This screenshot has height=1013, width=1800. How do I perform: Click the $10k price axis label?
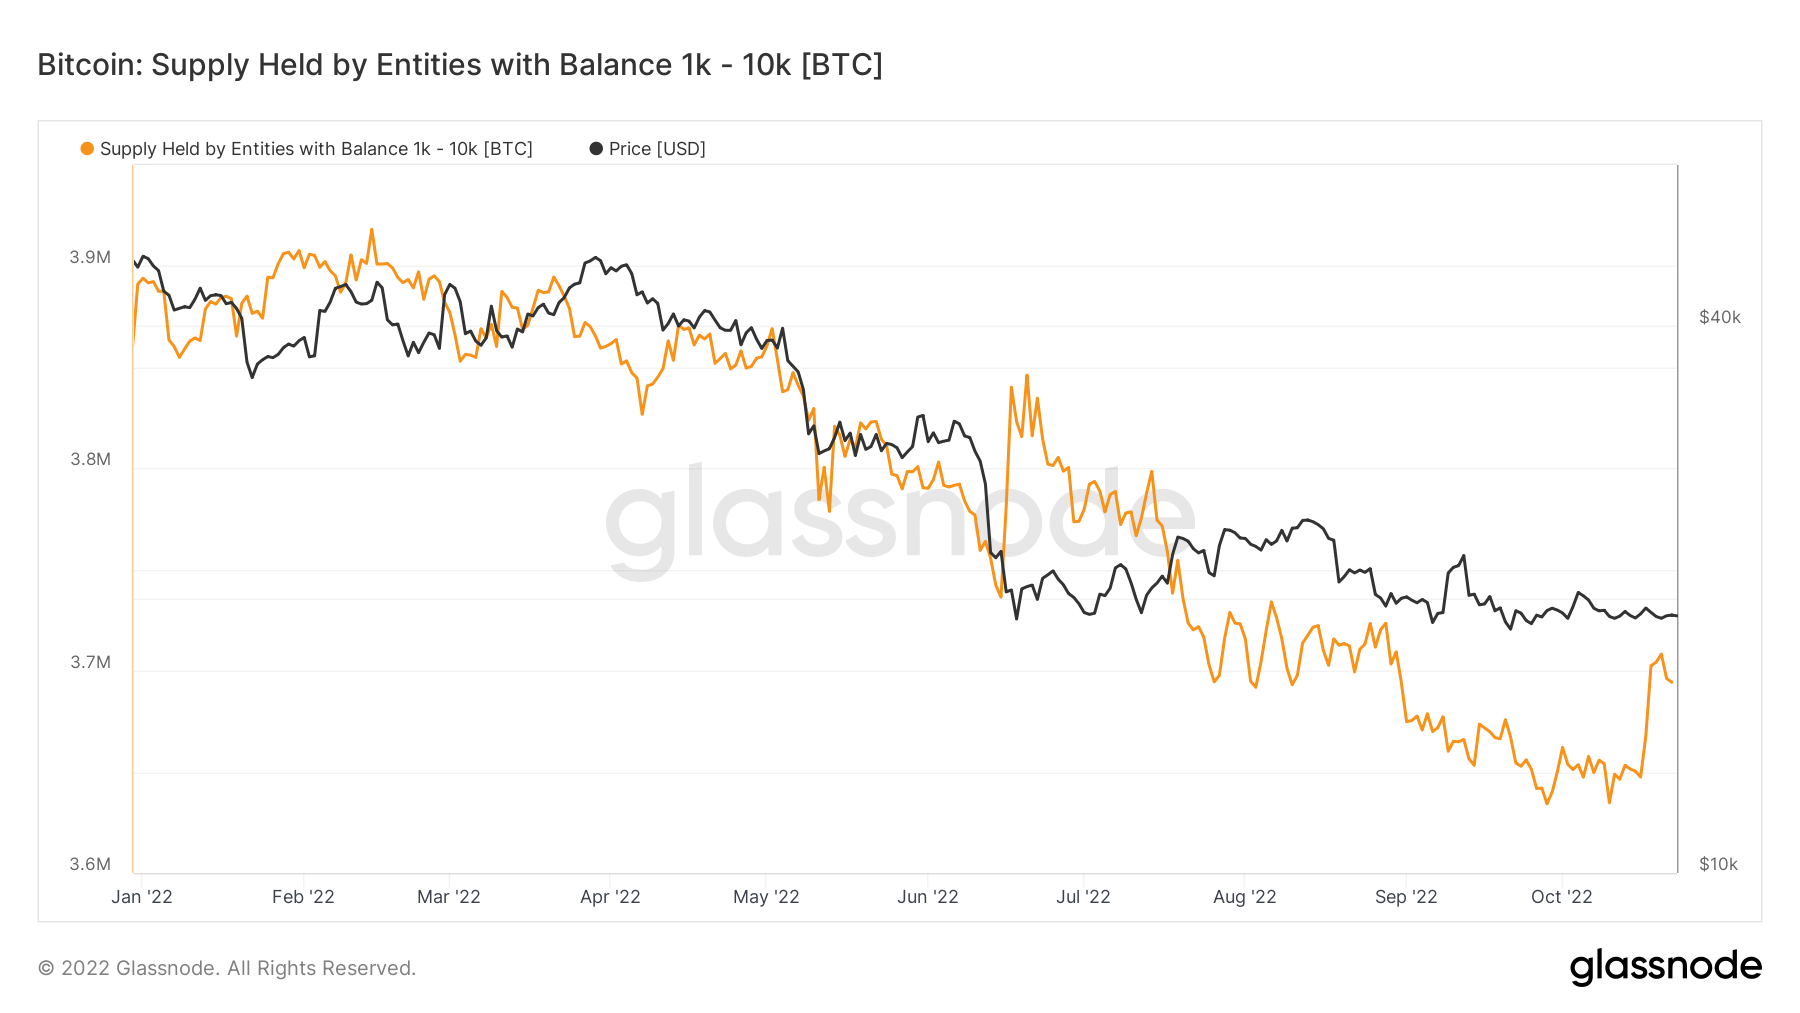[1719, 864]
